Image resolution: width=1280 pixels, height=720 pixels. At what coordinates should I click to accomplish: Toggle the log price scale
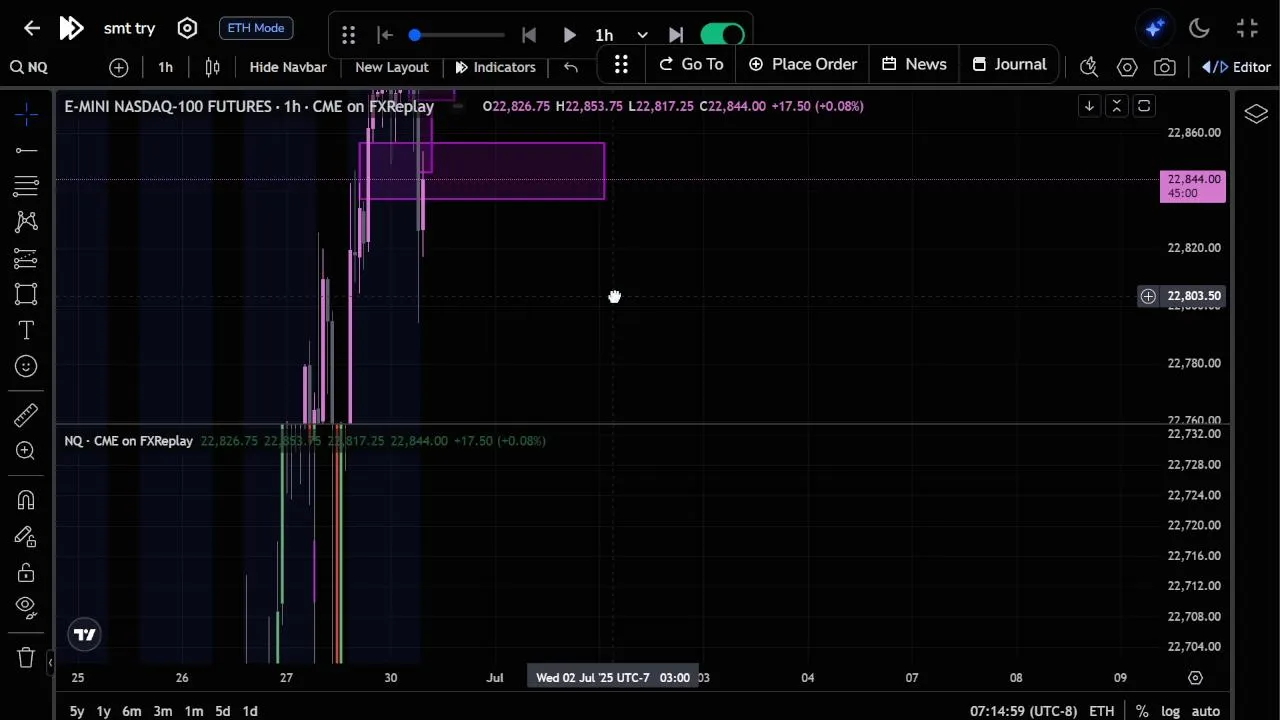click(1170, 711)
